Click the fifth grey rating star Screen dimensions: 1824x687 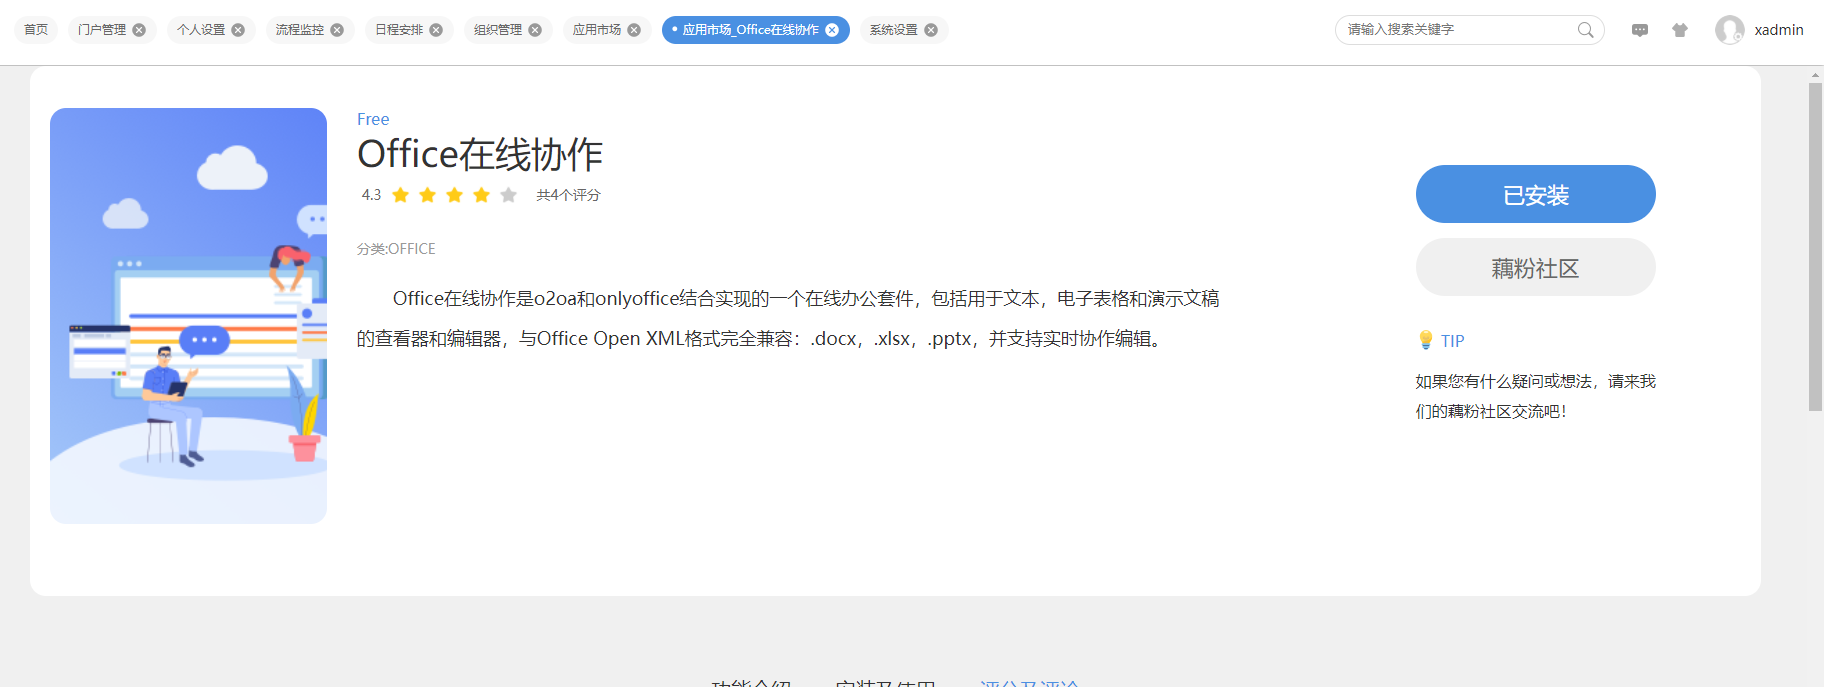point(509,195)
